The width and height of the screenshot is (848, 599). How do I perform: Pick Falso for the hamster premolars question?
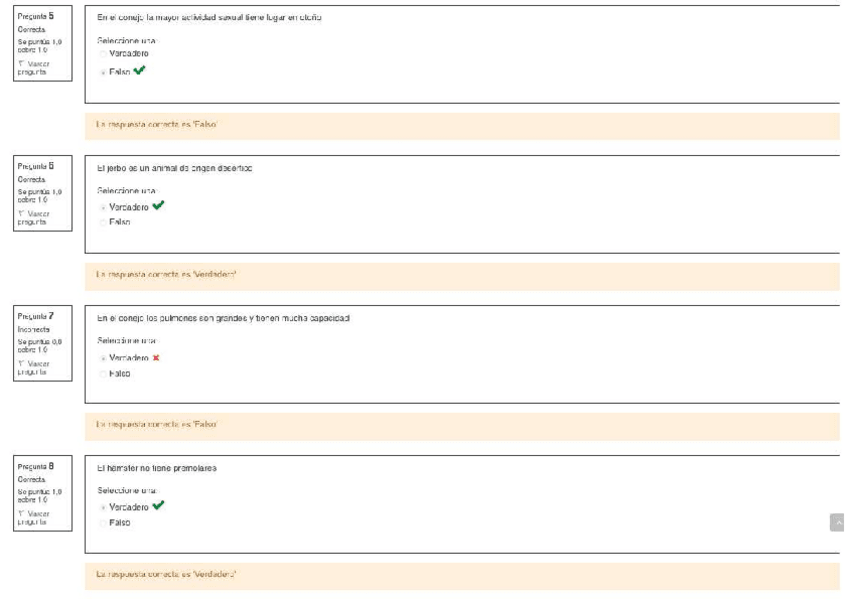(x=102, y=522)
